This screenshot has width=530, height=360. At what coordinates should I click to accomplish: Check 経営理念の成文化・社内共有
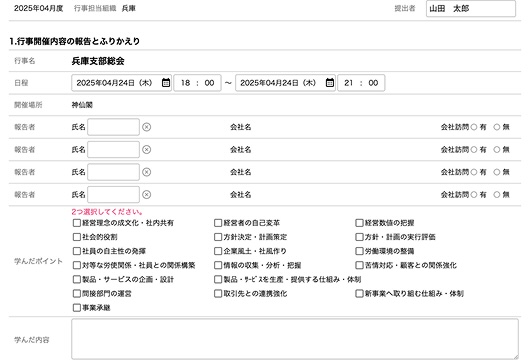(x=77, y=223)
